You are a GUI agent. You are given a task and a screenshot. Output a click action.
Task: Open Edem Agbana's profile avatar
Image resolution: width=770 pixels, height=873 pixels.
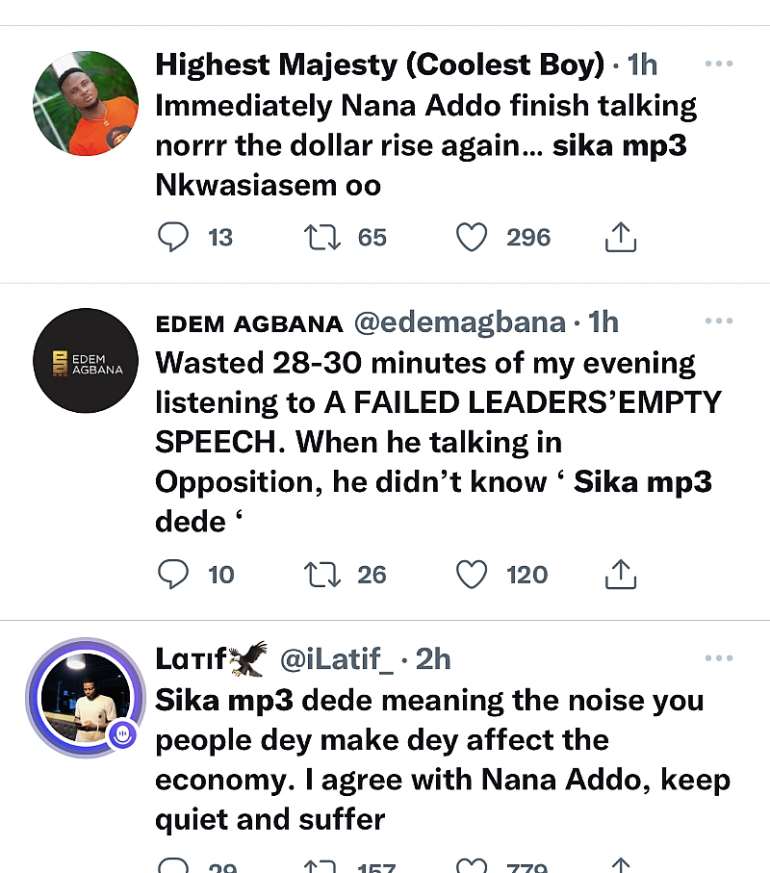click(x=86, y=361)
